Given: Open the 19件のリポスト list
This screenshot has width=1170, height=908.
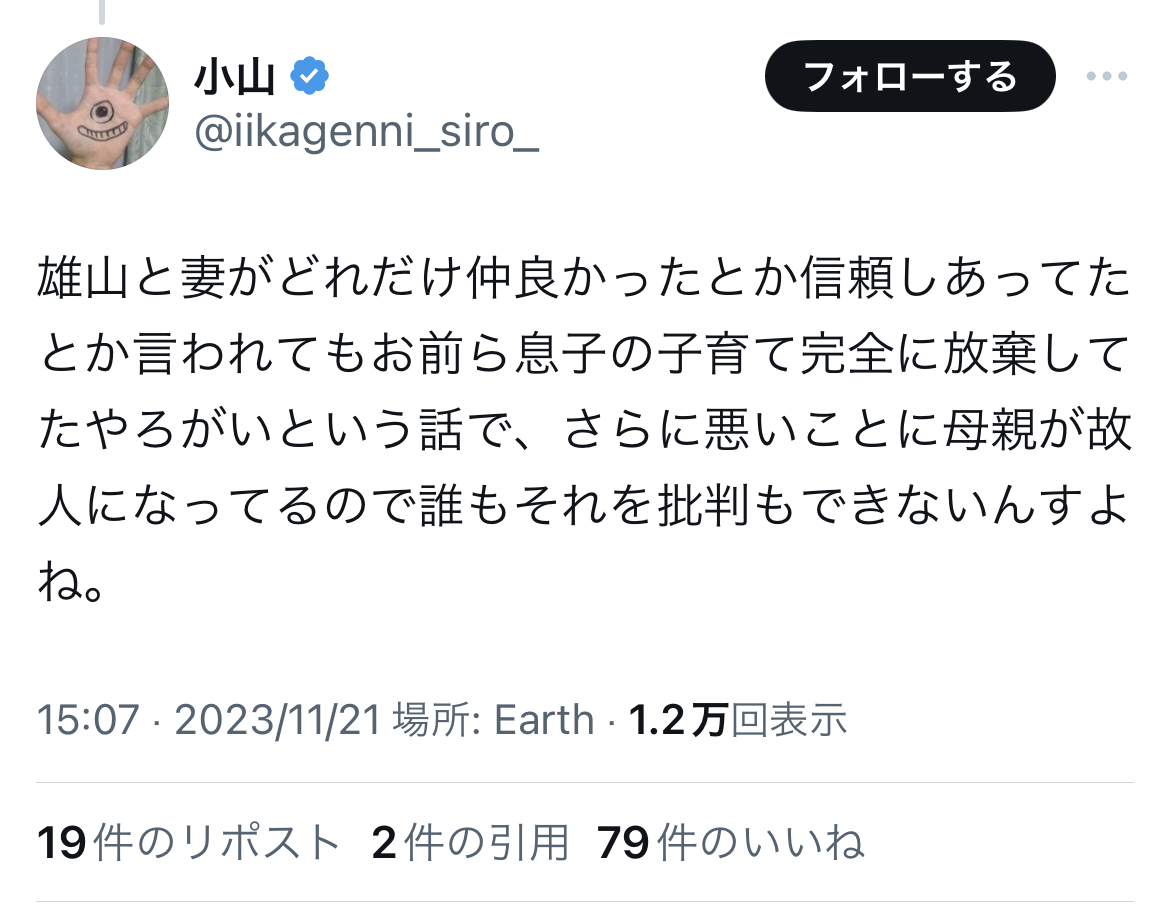Looking at the screenshot, I should 189,843.
